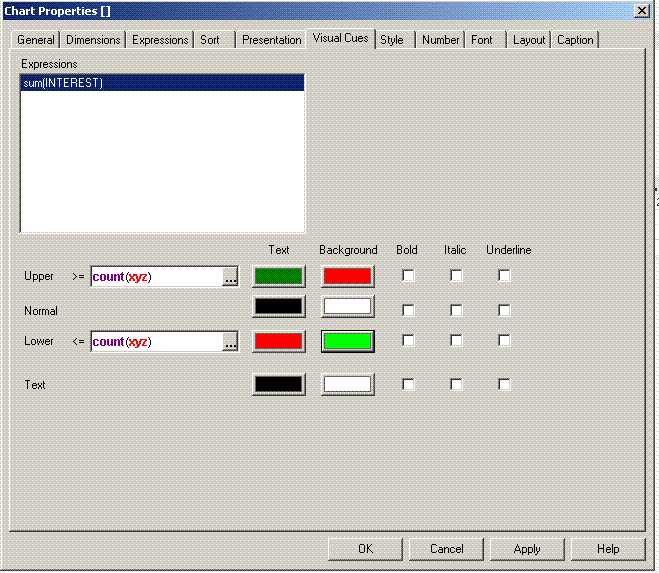Enable Bold for the Lower row

pos(408,341)
